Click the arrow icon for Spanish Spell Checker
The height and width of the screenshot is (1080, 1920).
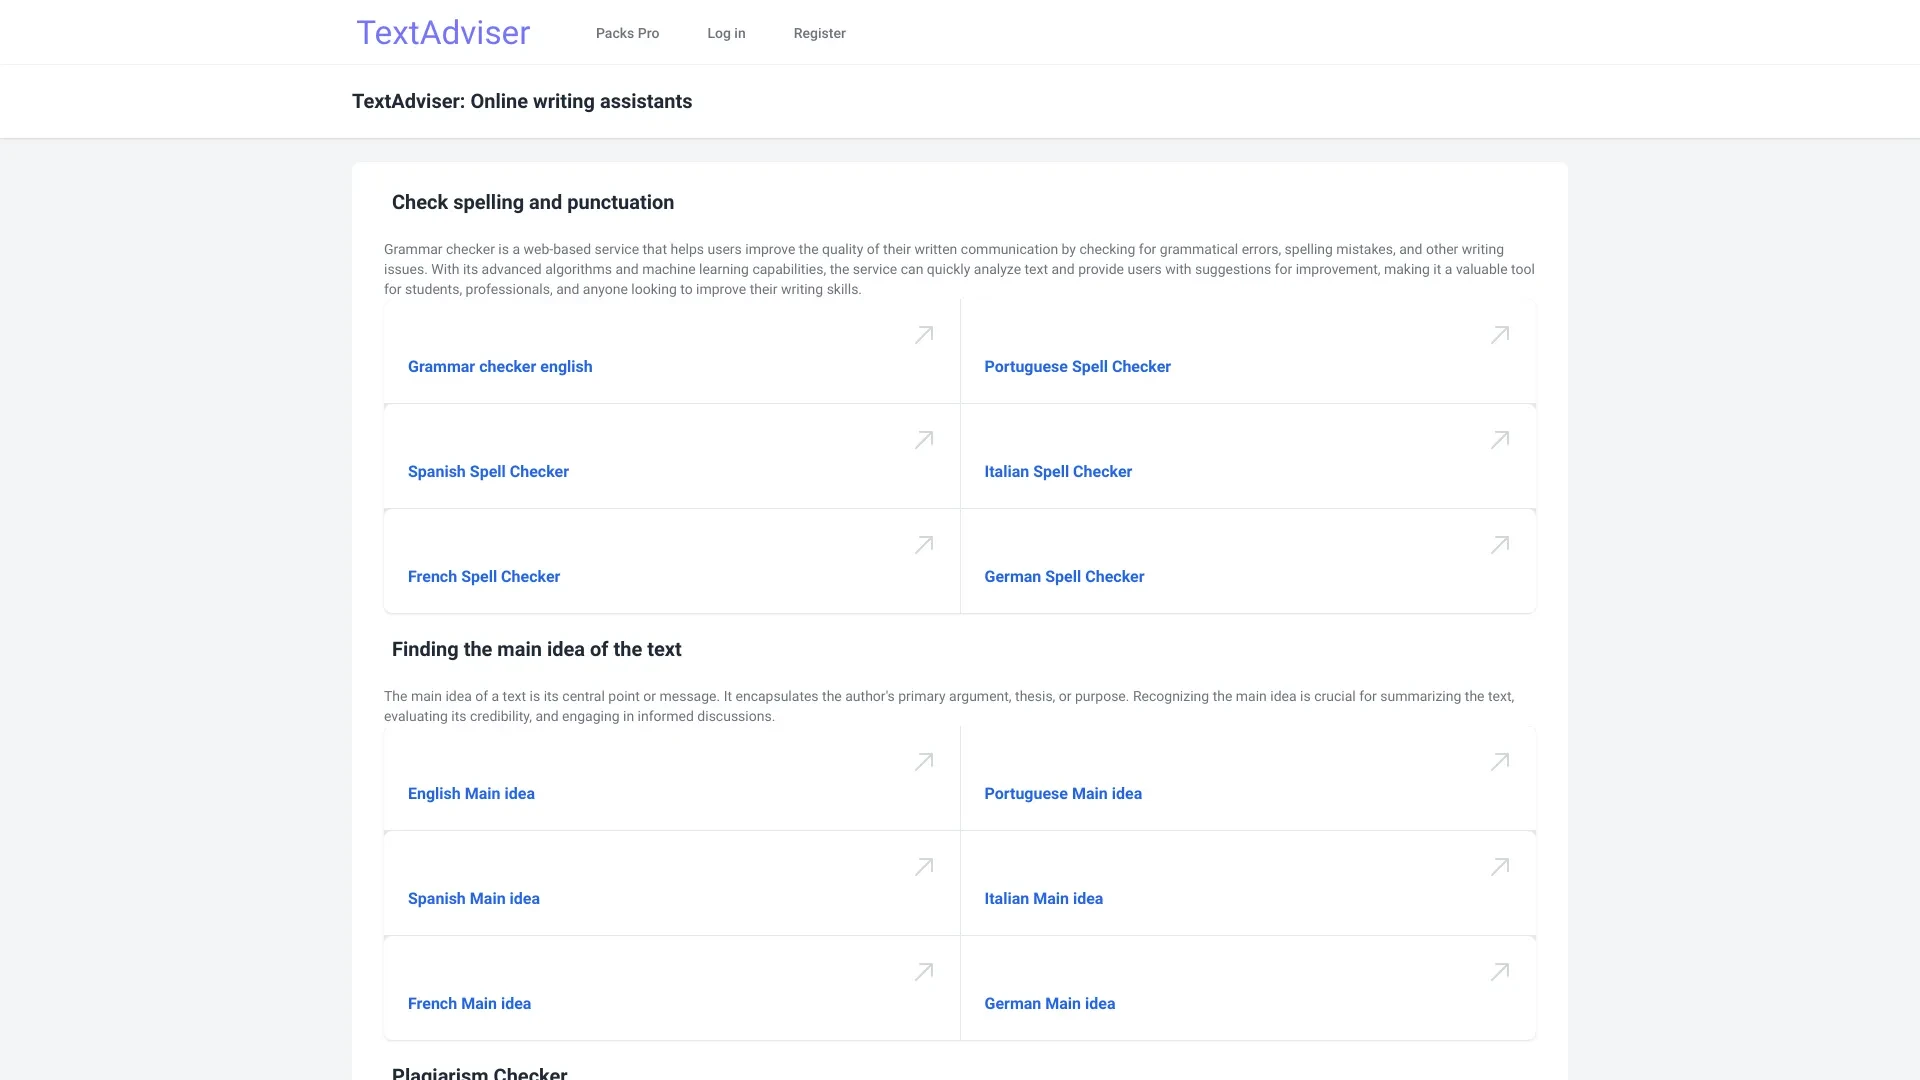[x=924, y=440]
